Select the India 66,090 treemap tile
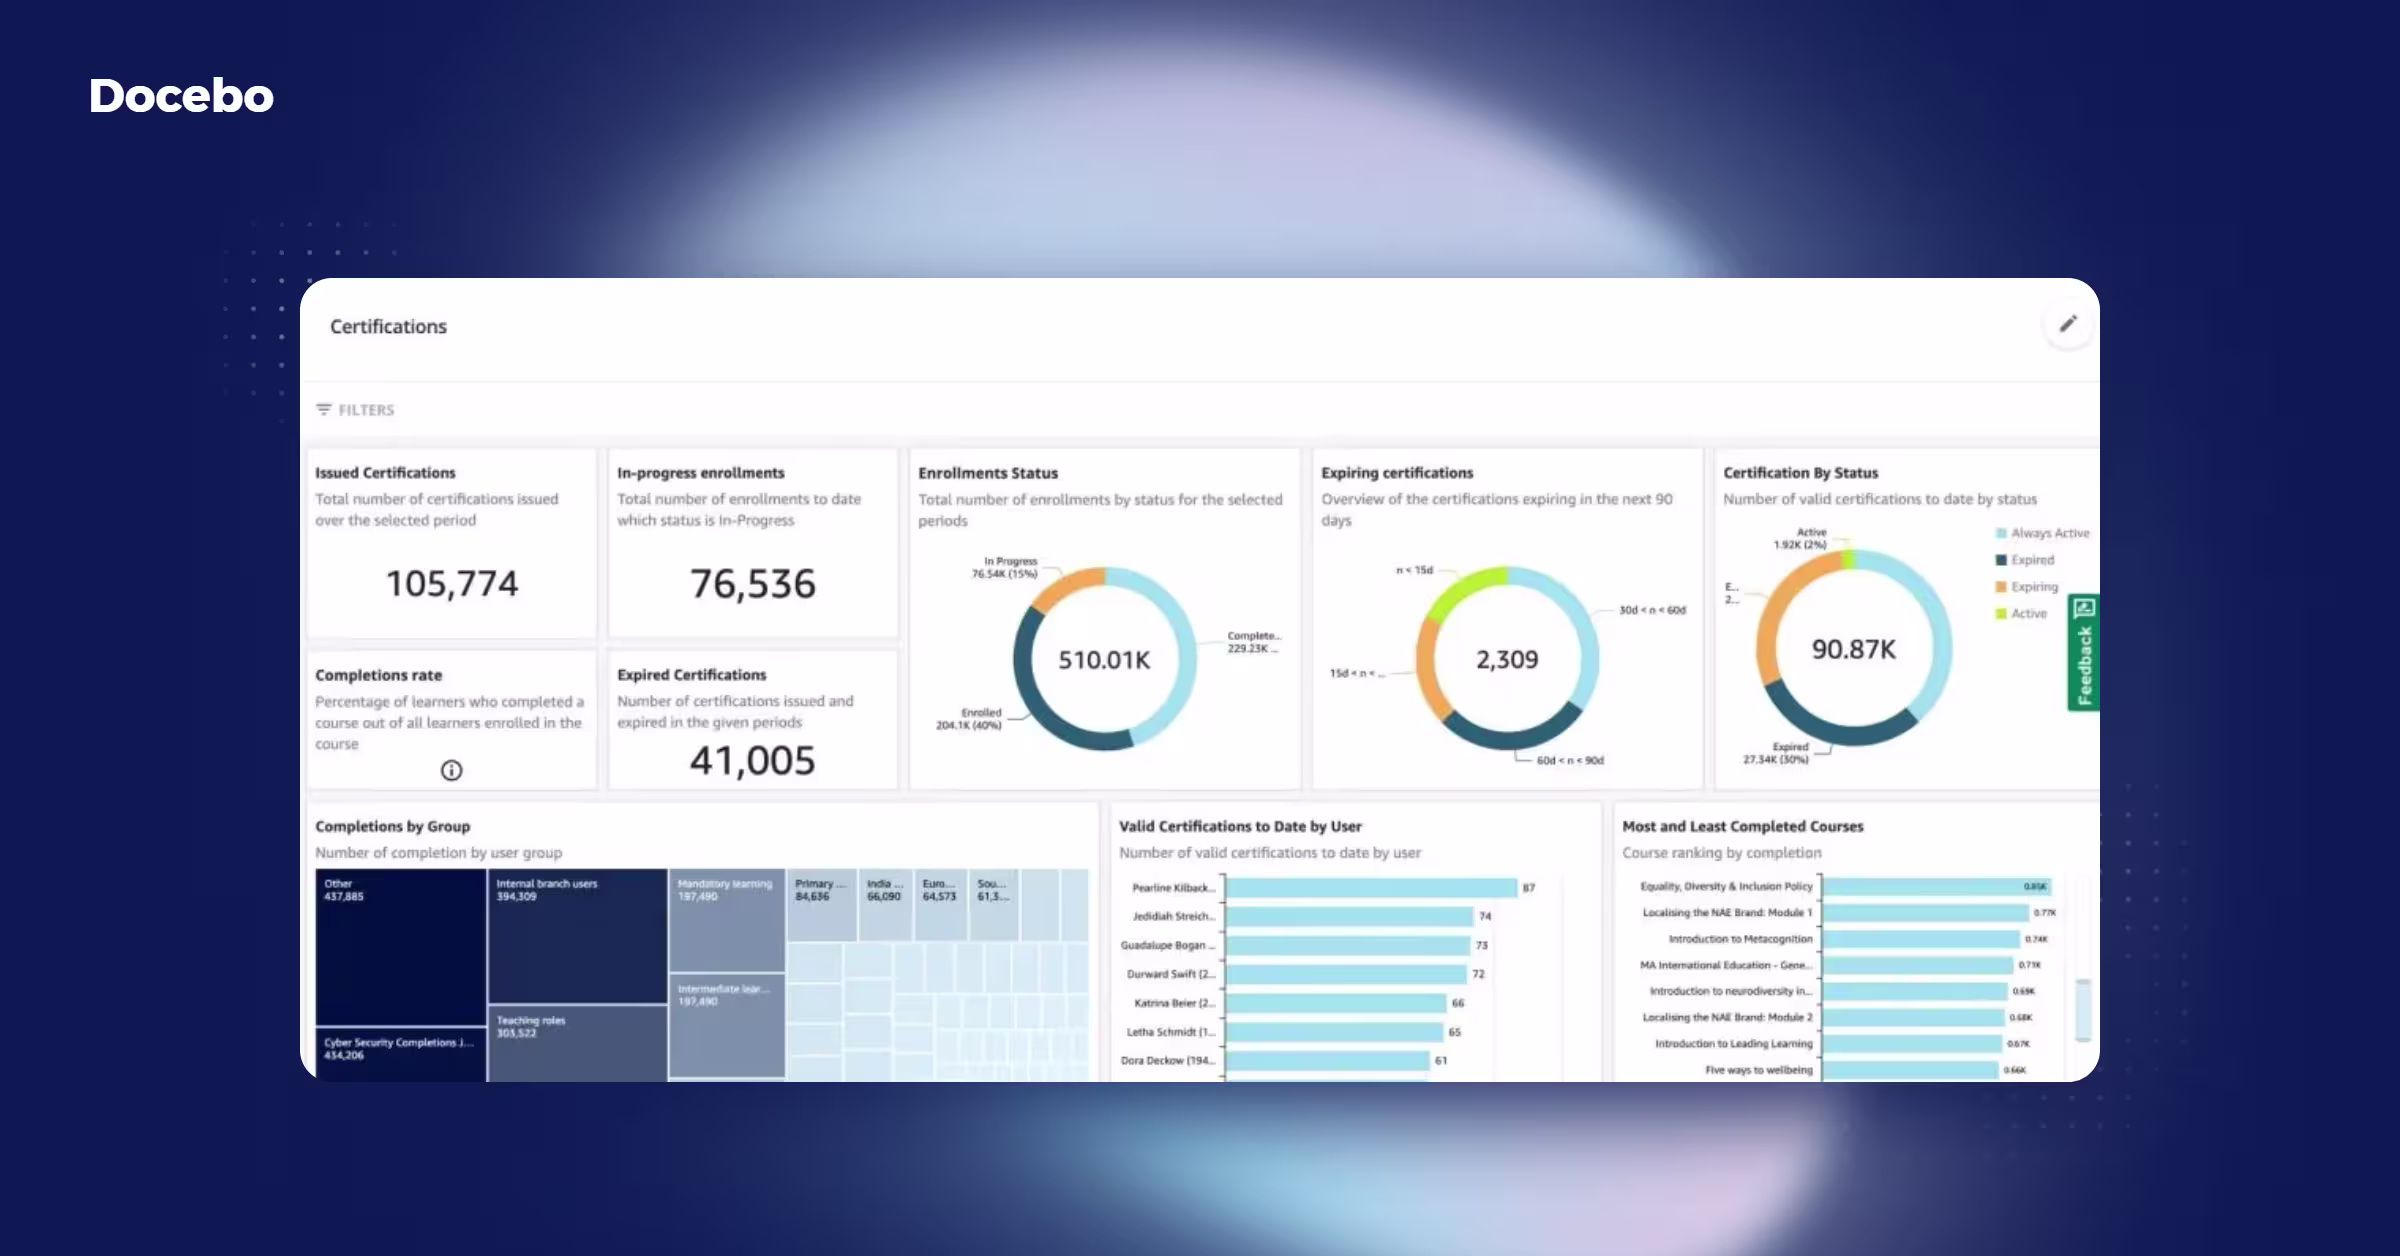 (x=886, y=905)
